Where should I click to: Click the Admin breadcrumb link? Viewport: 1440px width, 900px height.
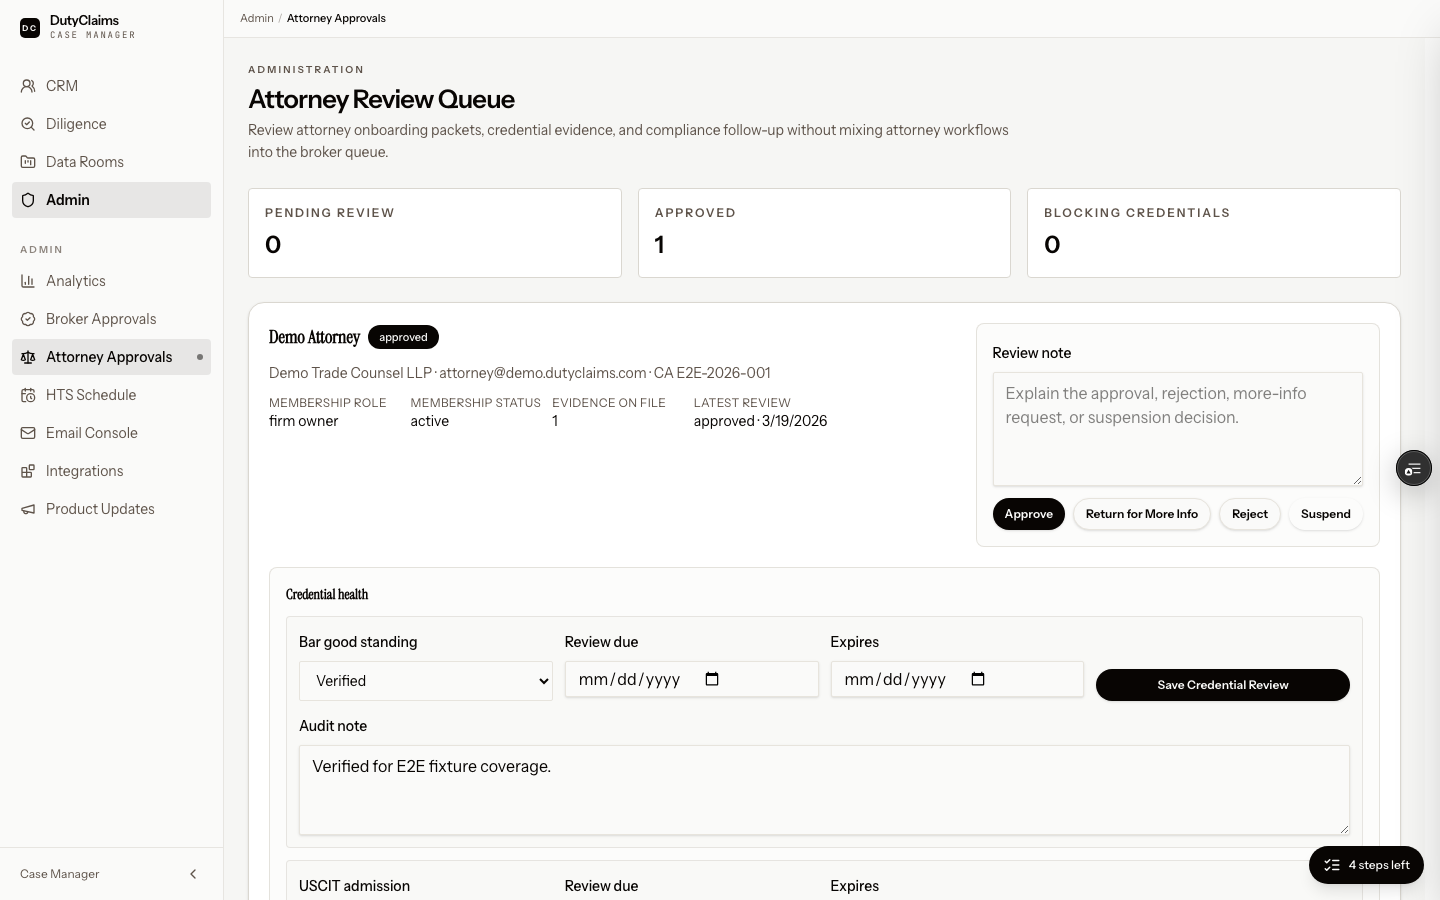click(x=257, y=18)
